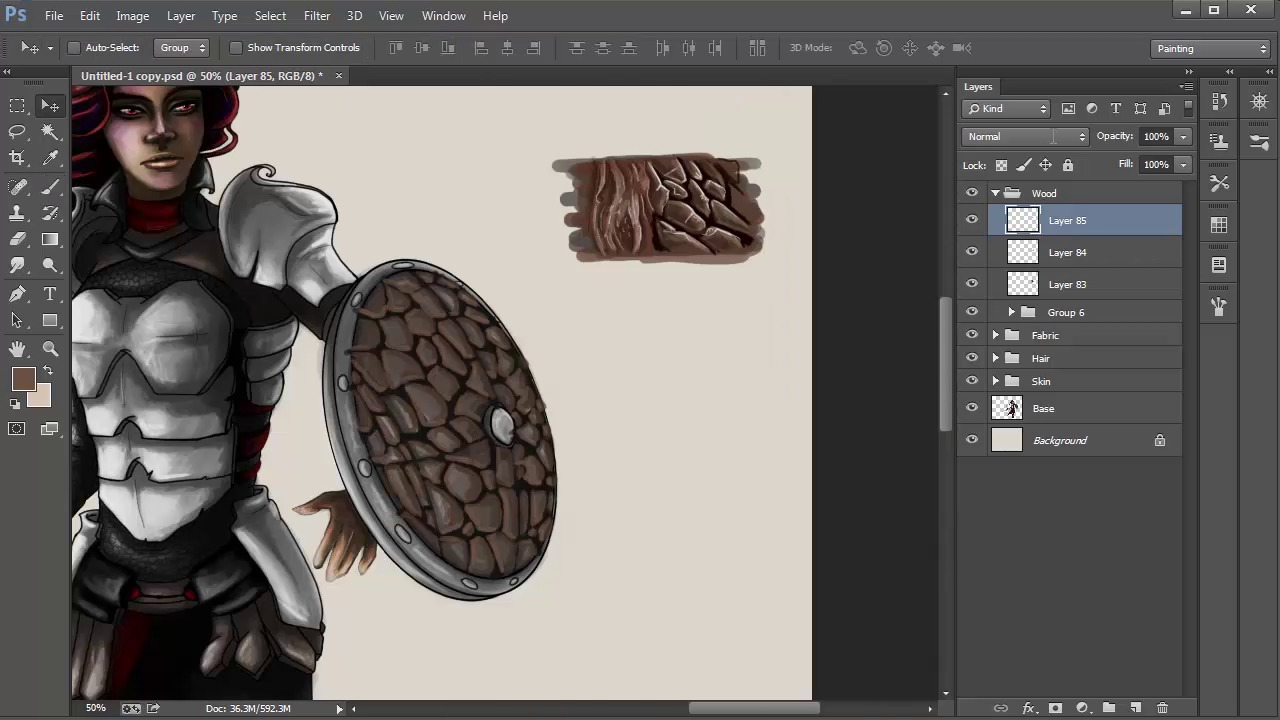
Task: Click the brown foreground color swatch
Action: click(x=23, y=379)
